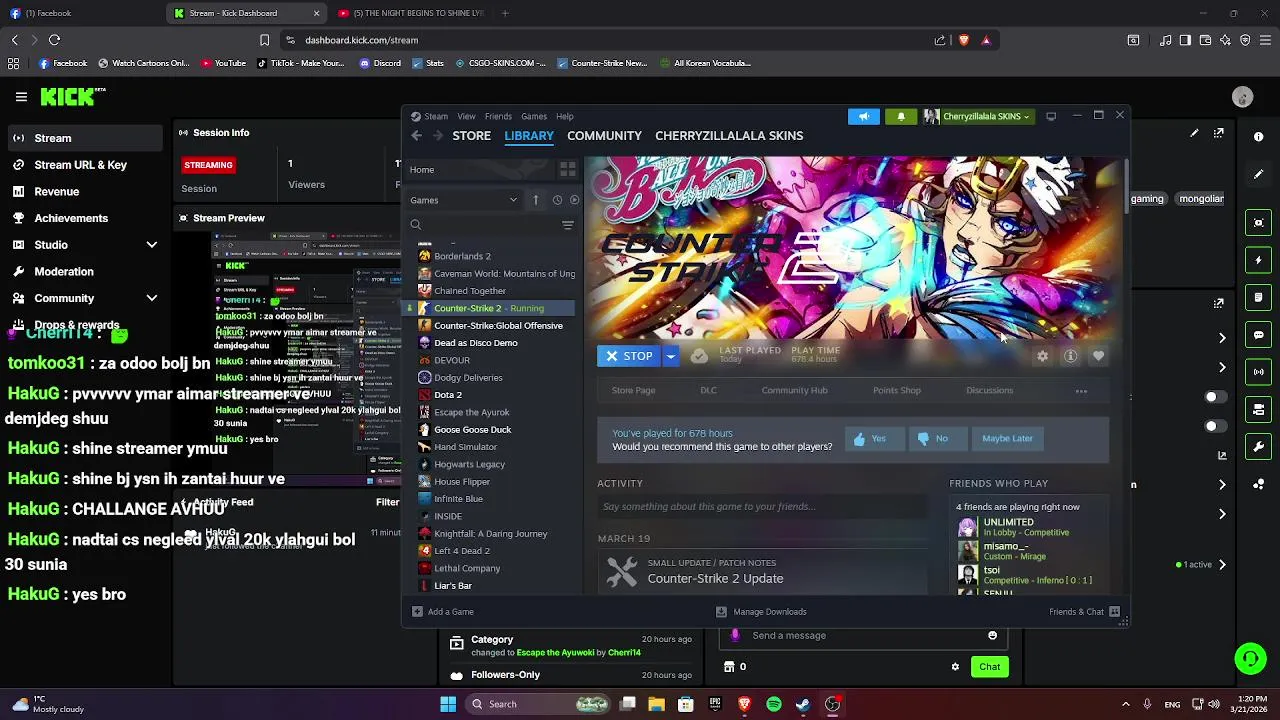Viewport: 1280px width, 720px height.
Task: Open Kick sidebar wrench tools icon
Action: pyautogui.click(x=1259, y=447)
